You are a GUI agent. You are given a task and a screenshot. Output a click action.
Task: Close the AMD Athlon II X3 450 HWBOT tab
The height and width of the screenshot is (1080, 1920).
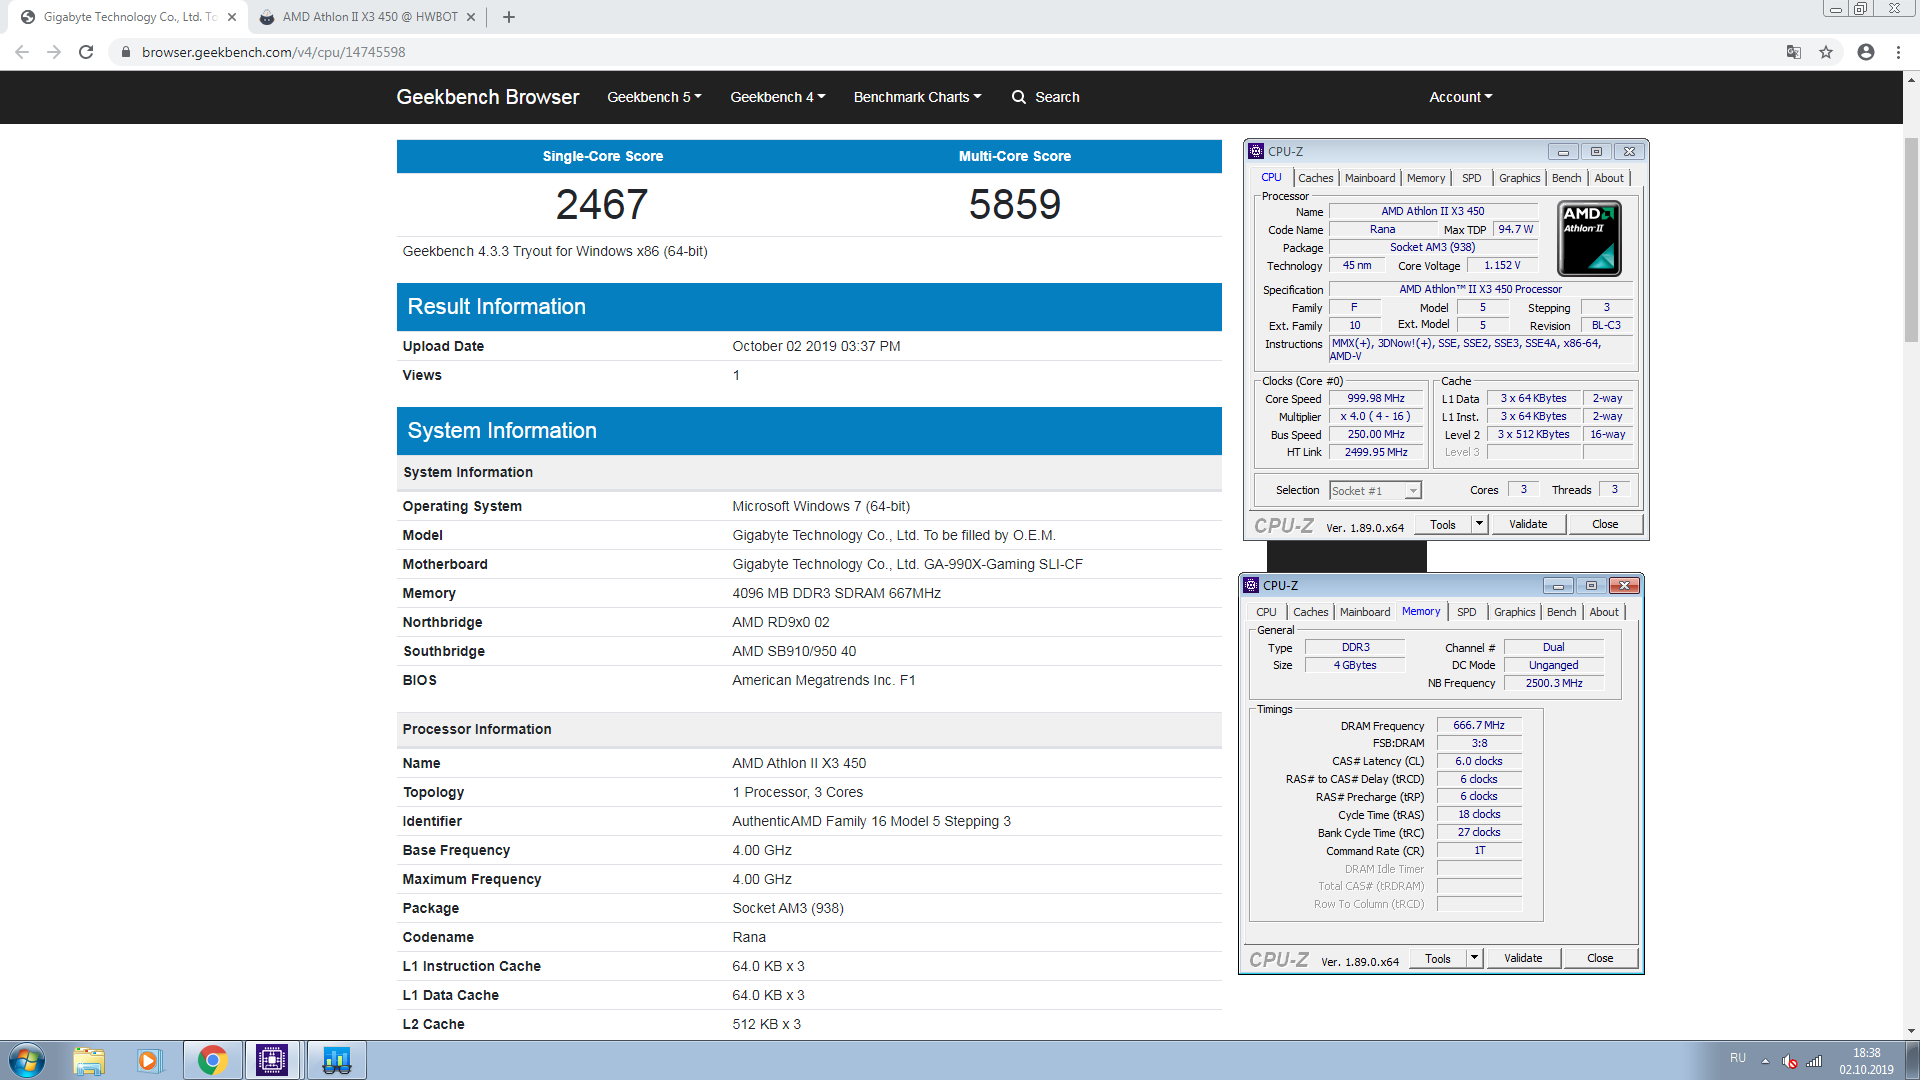click(x=471, y=17)
